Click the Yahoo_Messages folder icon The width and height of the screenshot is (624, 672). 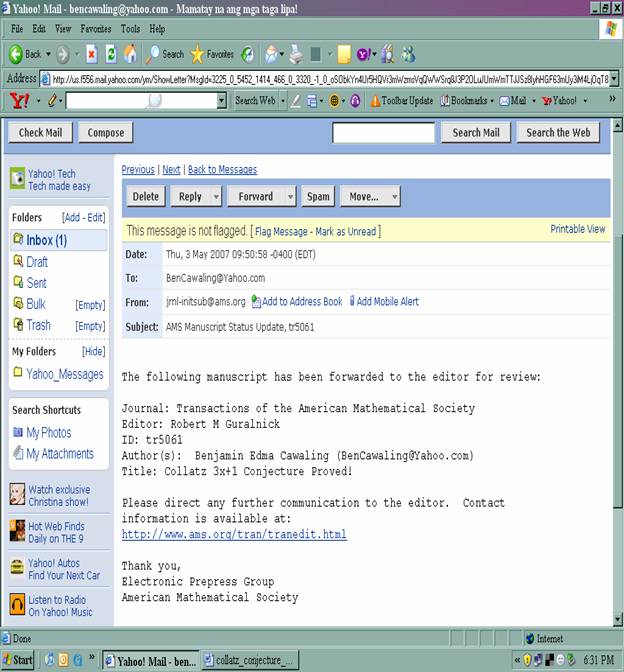click(18, 374)
